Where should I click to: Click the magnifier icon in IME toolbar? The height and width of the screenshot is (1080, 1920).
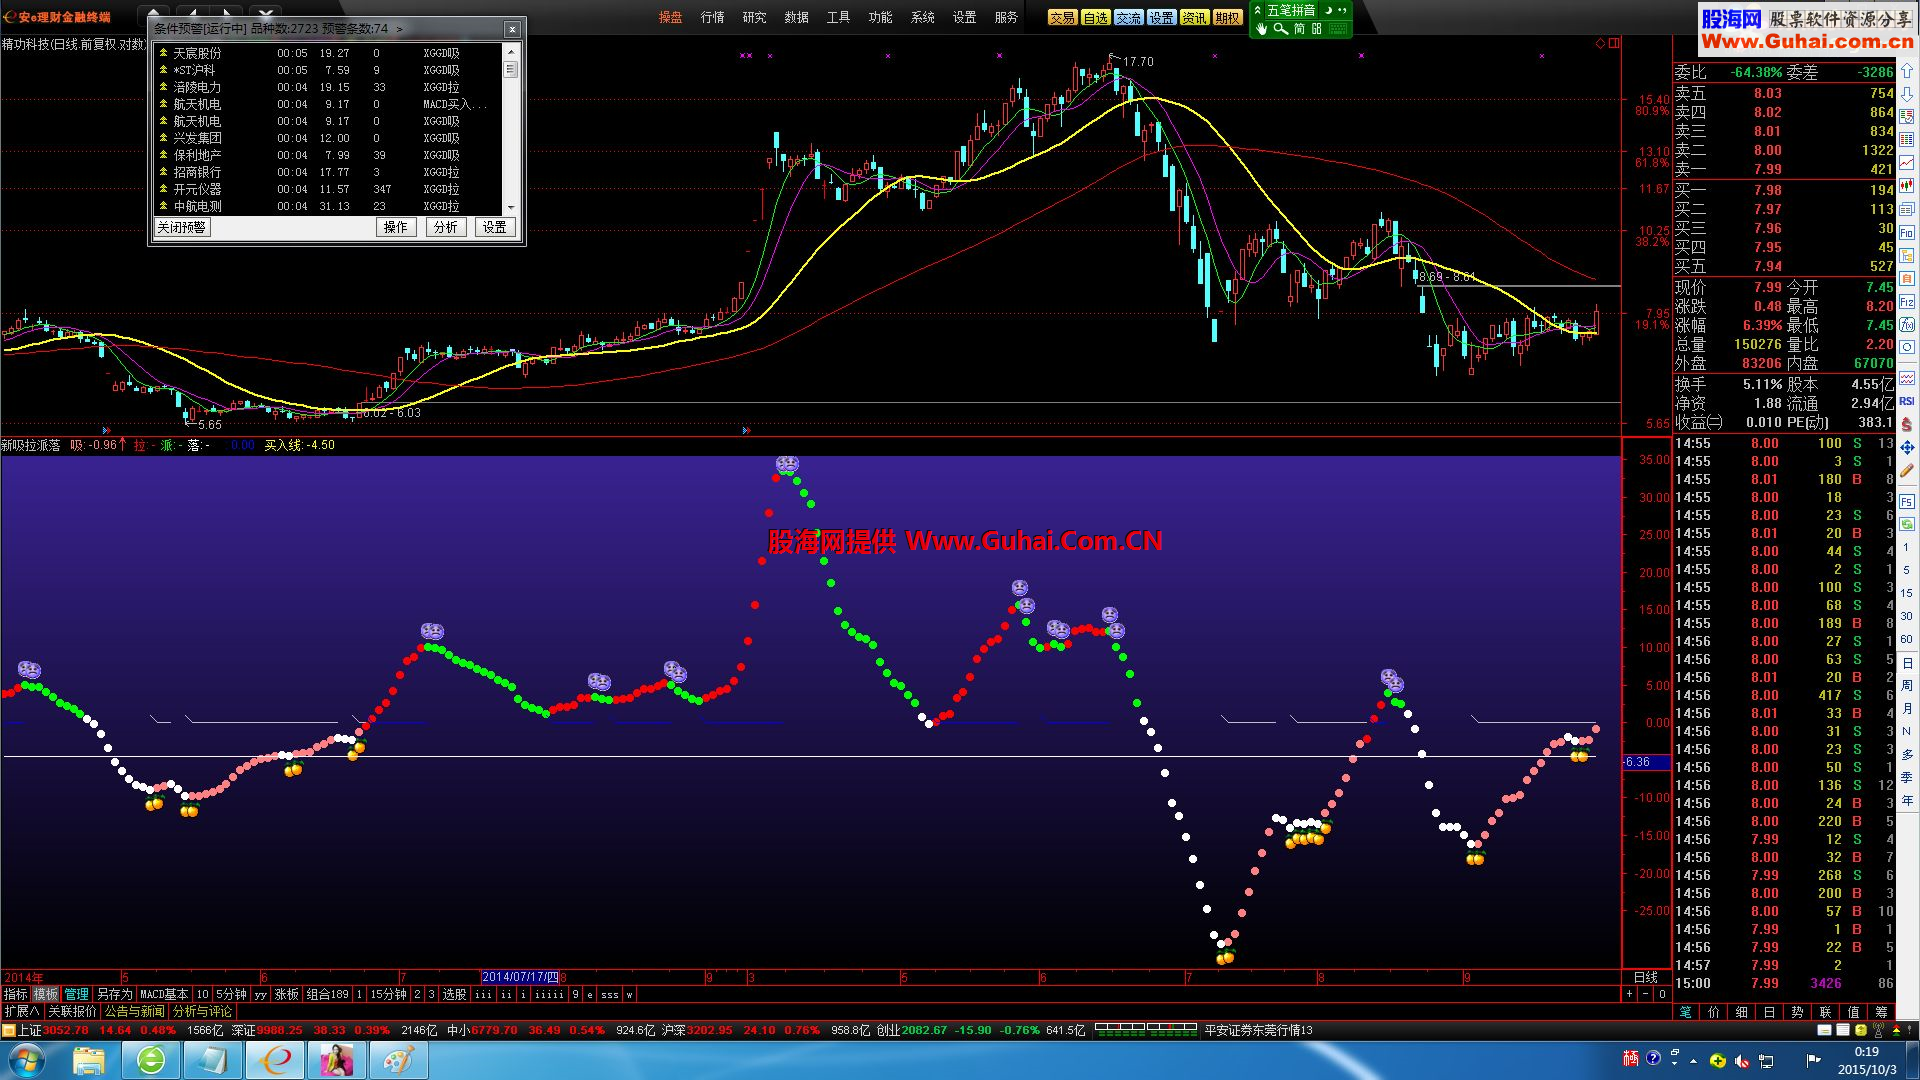[x=1280, y=29]
